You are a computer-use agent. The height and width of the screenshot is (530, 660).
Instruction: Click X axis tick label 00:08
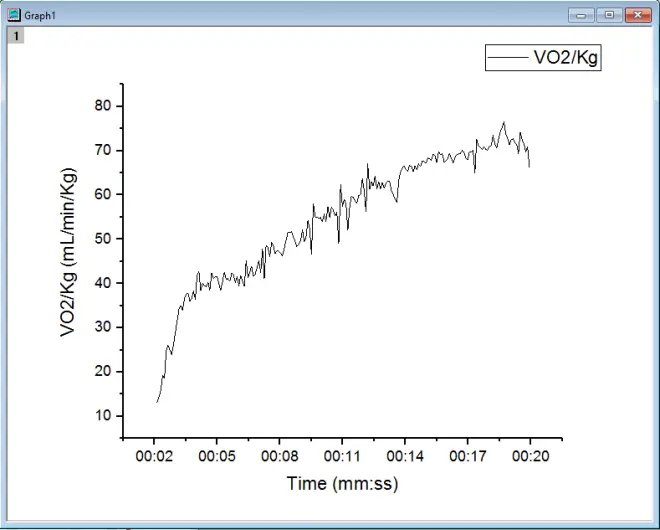coord(279,456)
